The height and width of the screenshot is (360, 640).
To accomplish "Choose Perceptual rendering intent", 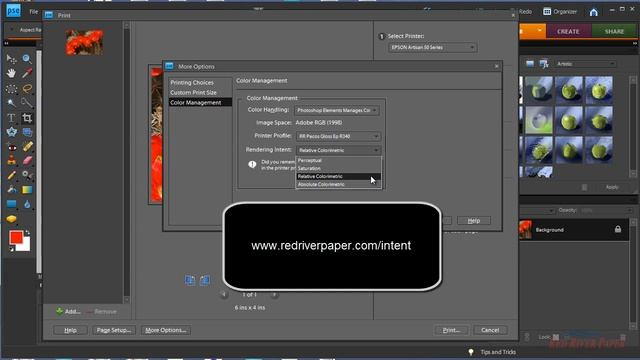I will (x=338, y=160).
